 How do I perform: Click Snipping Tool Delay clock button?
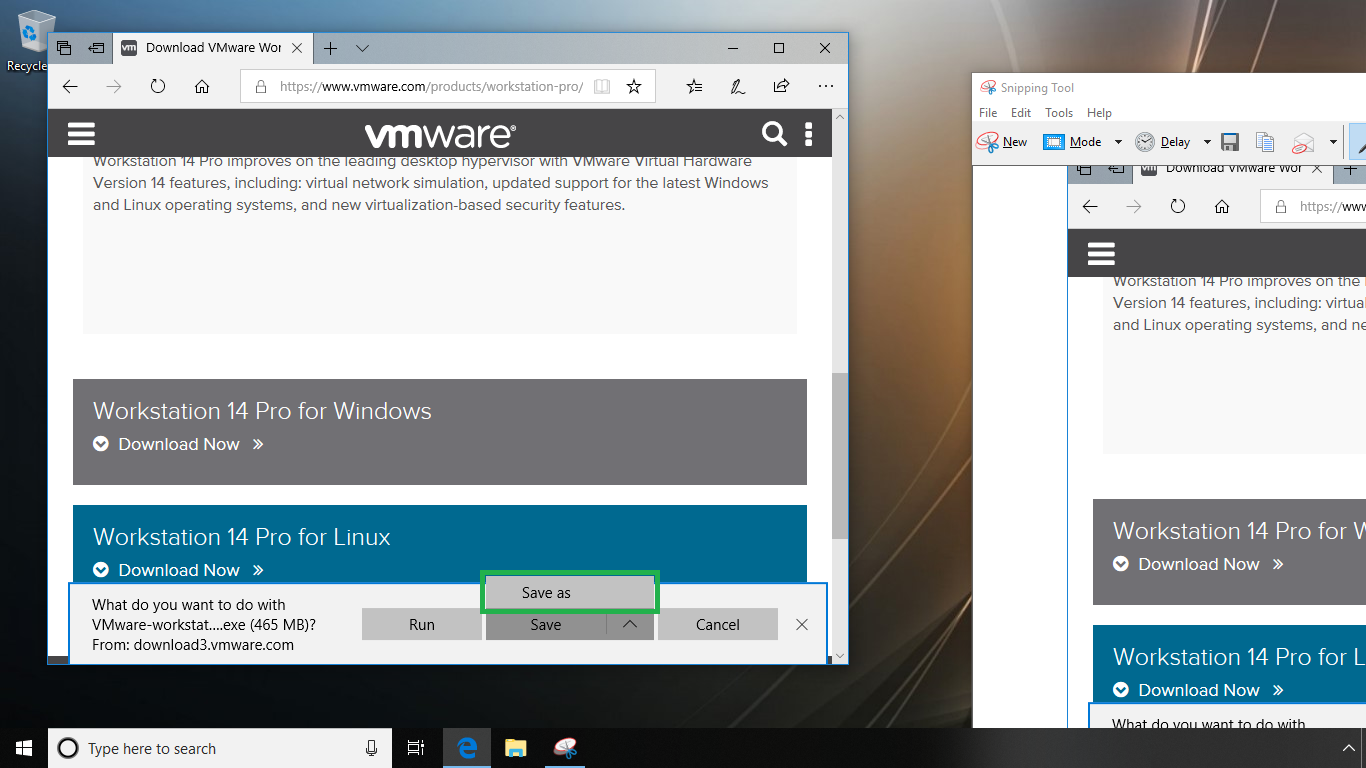coord(1163,142)
